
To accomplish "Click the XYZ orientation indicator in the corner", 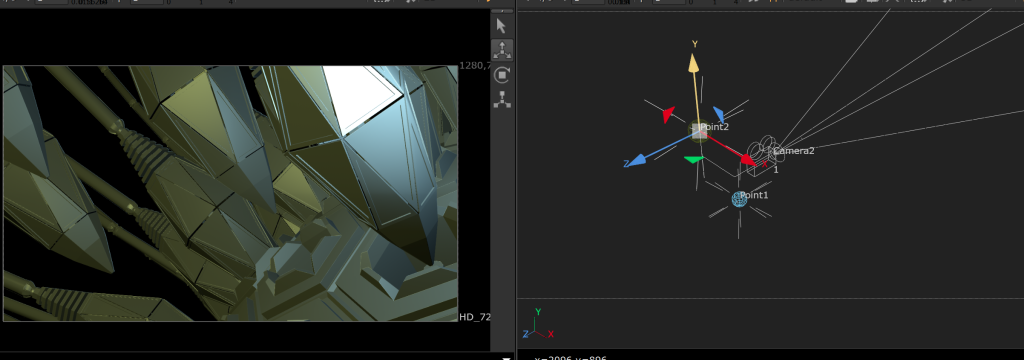I will click(x=537, y=324).
